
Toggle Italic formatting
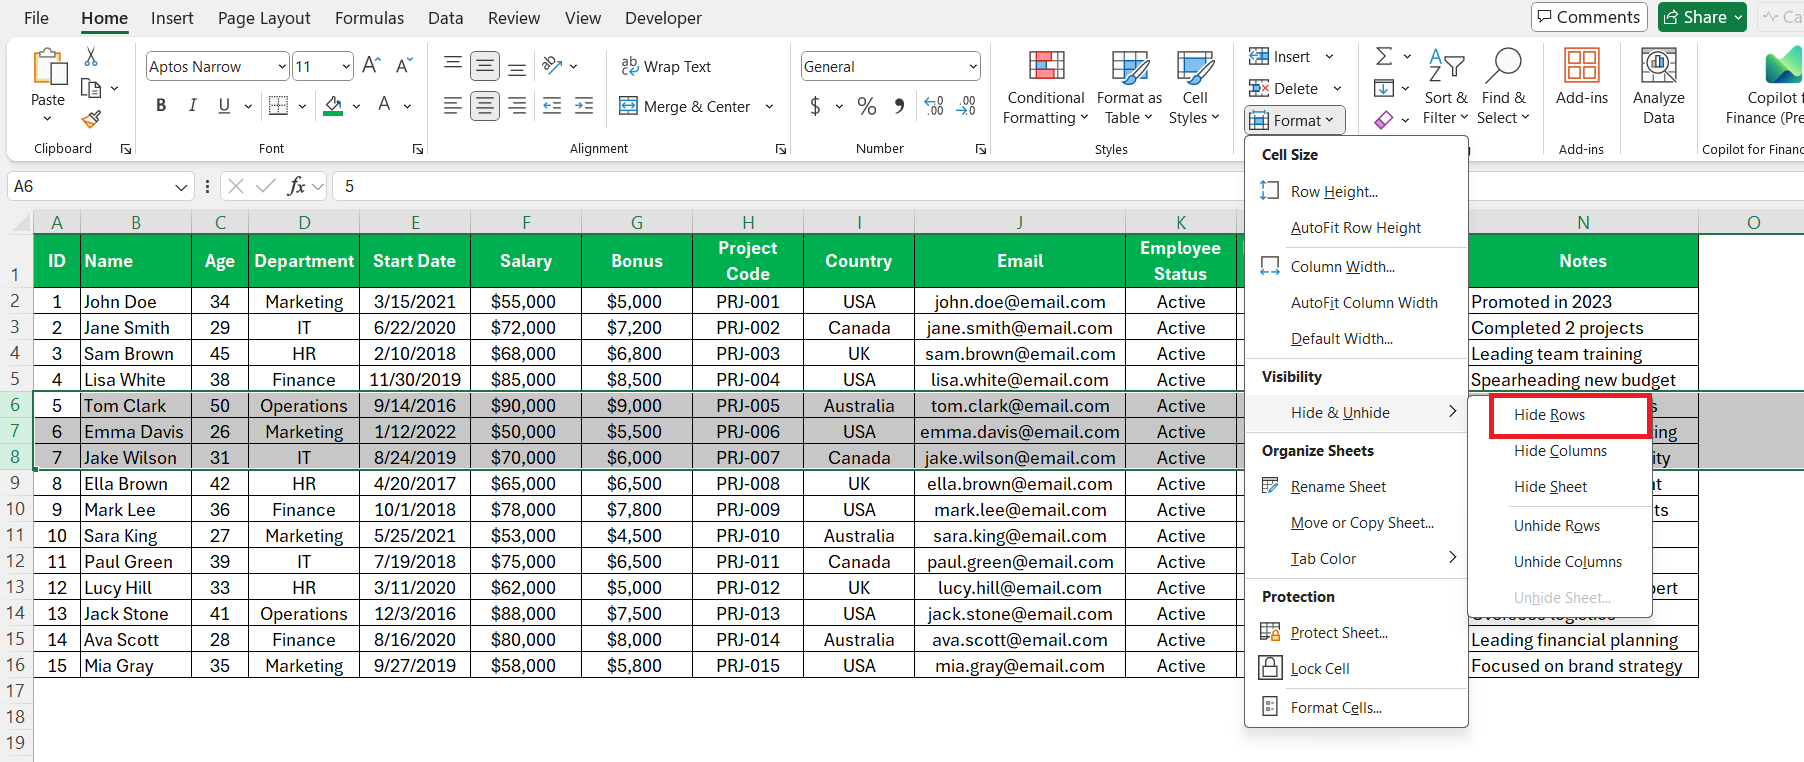tap(192, 105)
